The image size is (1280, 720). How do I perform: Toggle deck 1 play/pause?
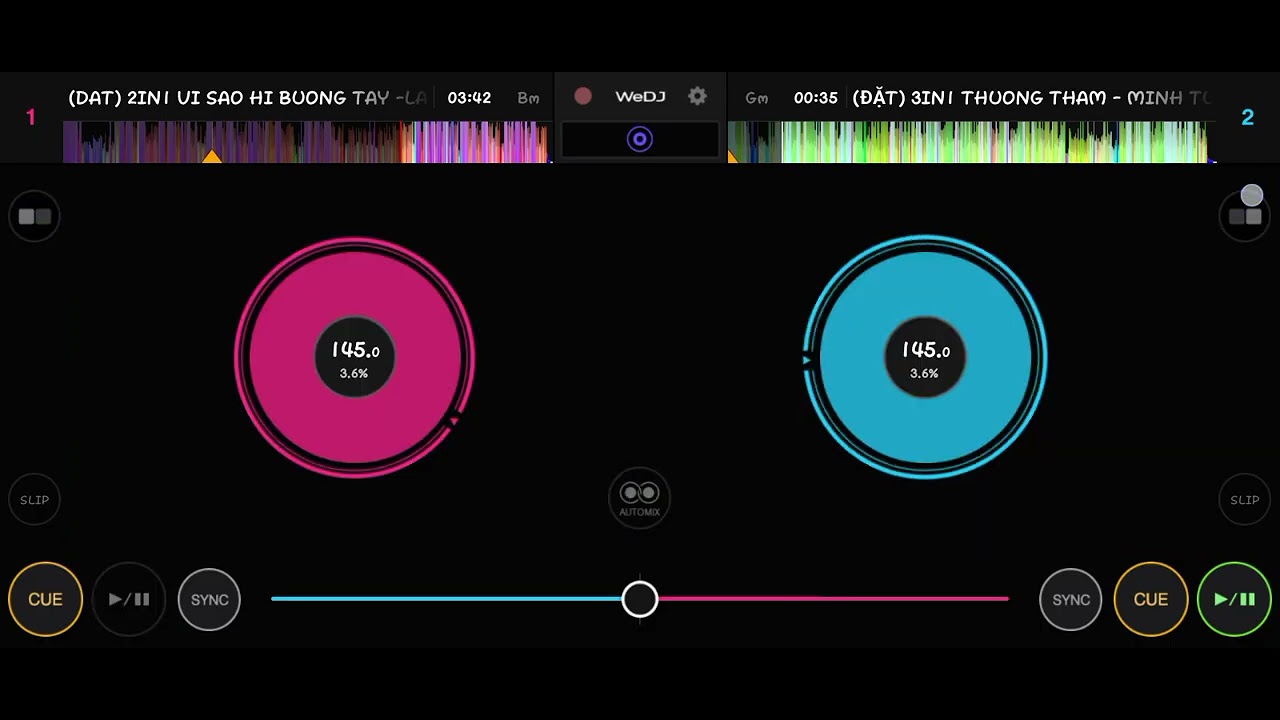[129, 599]
